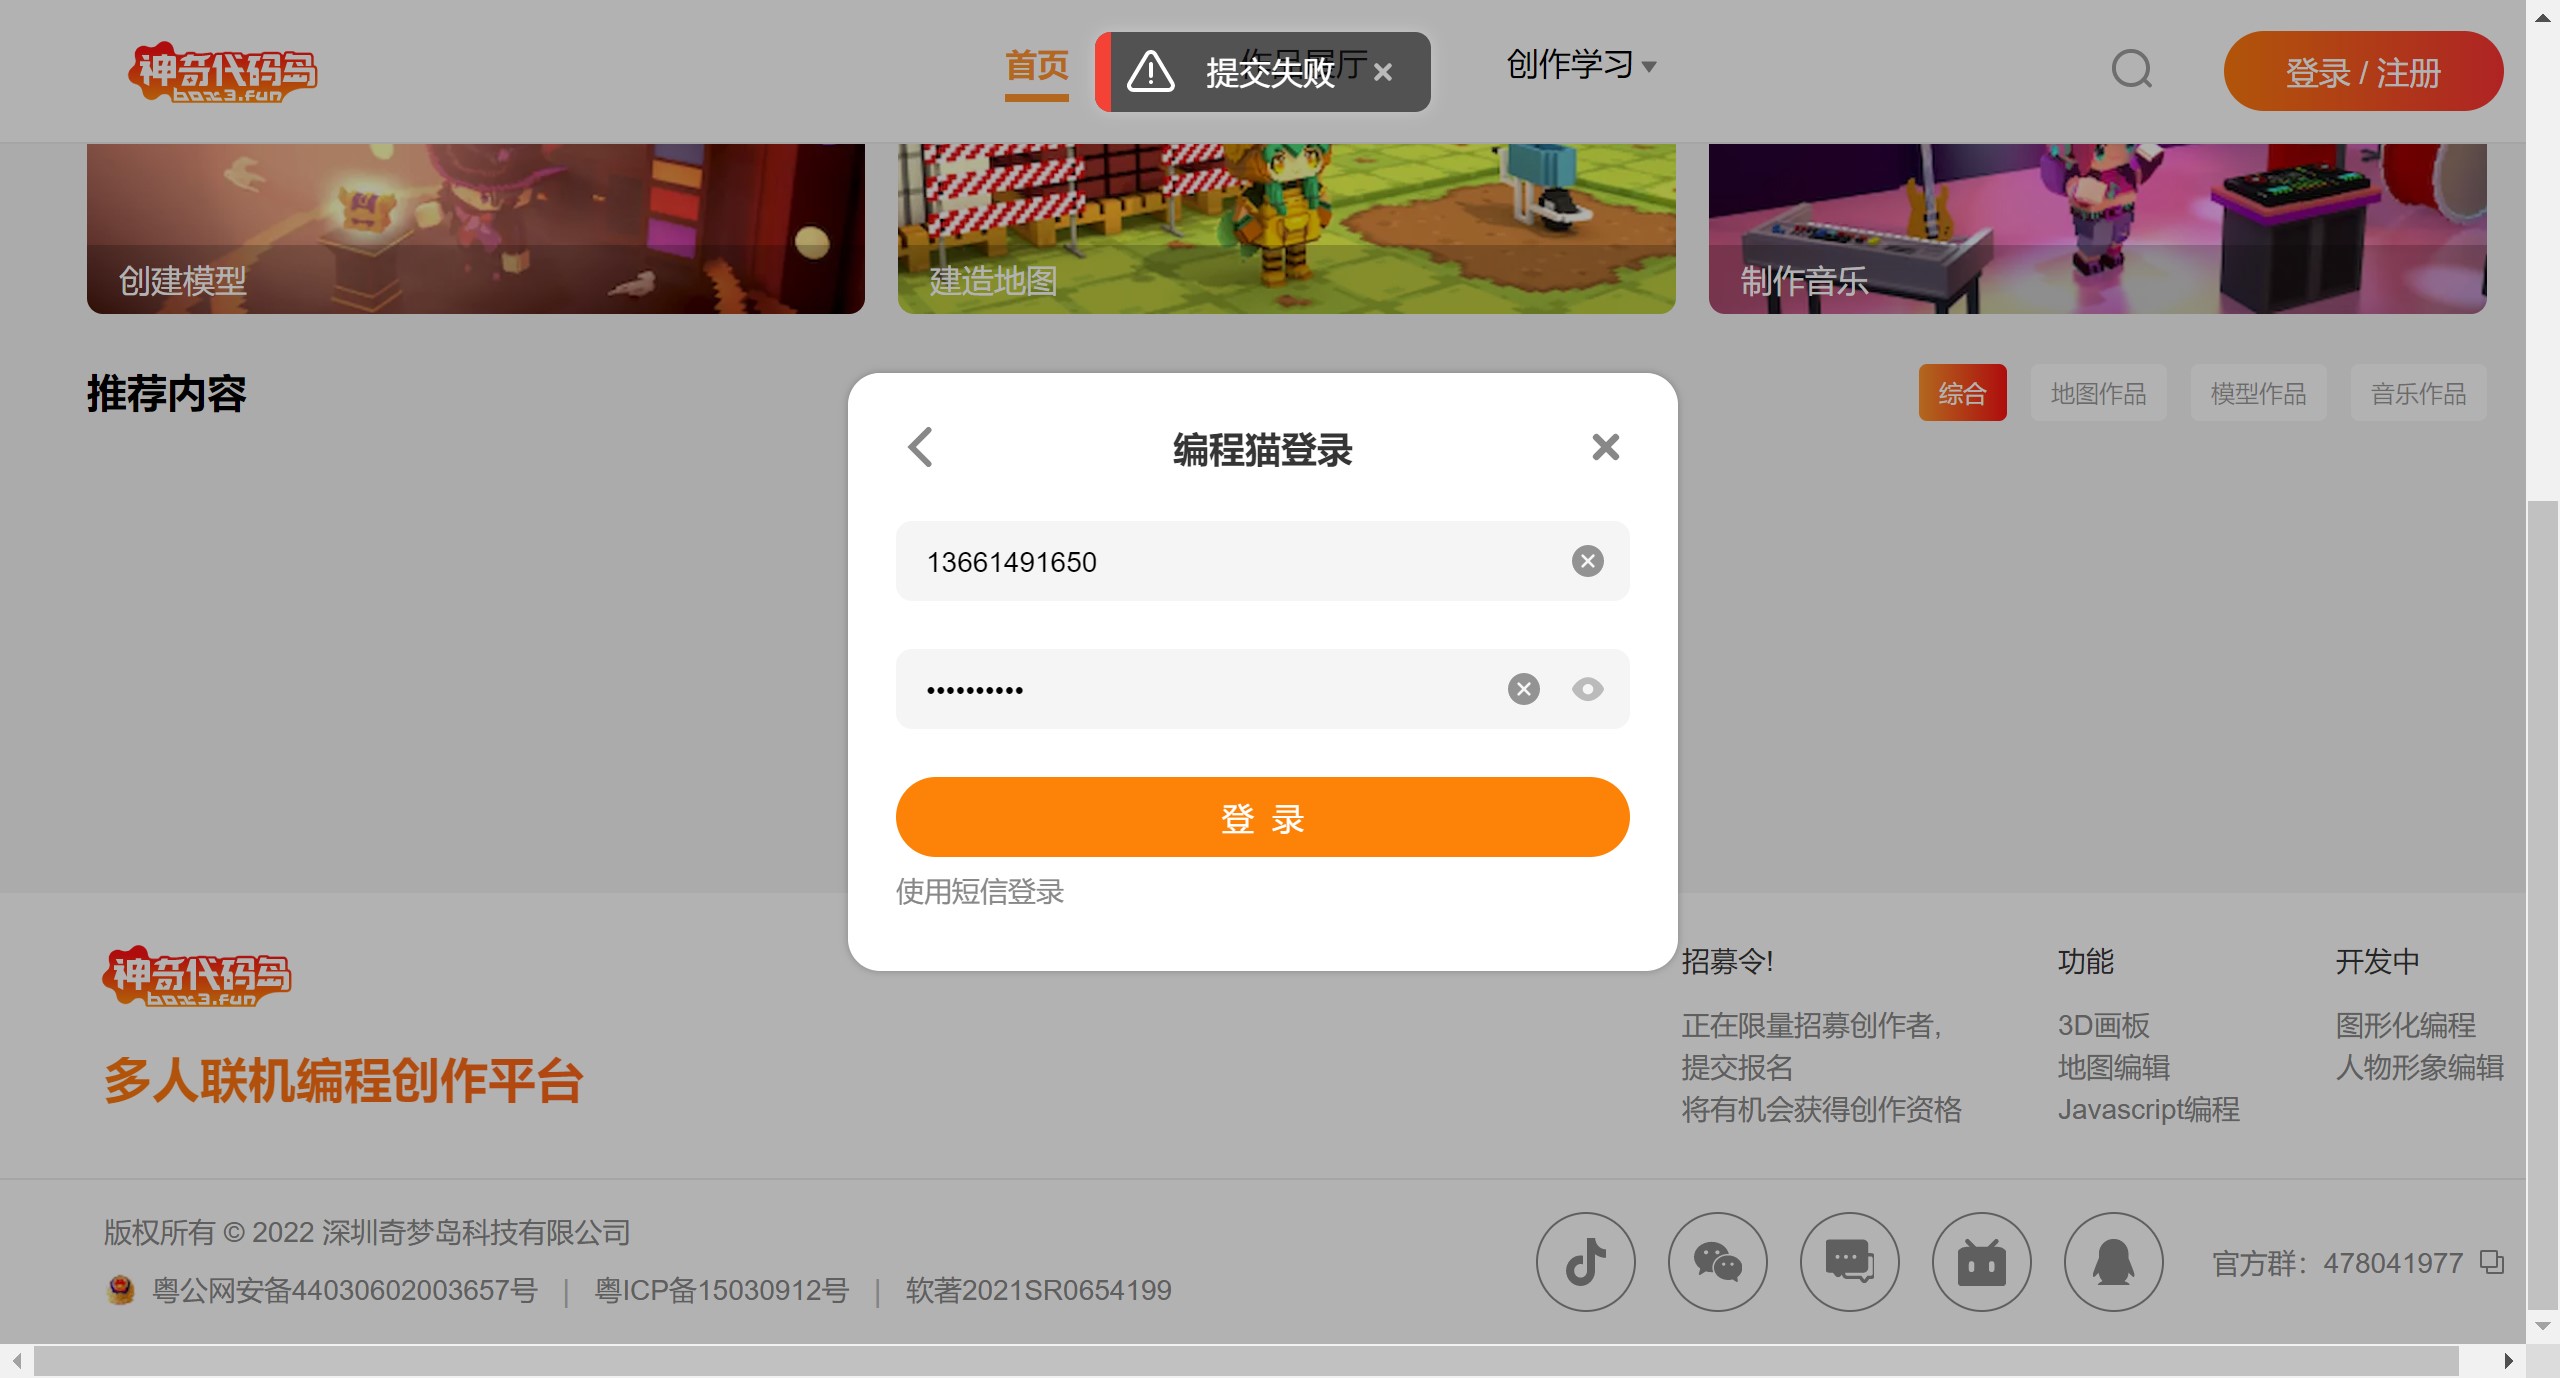Click the police badge icon in footer
The height and width of the screenshot is (1378, 2560).
(120, 1290)
